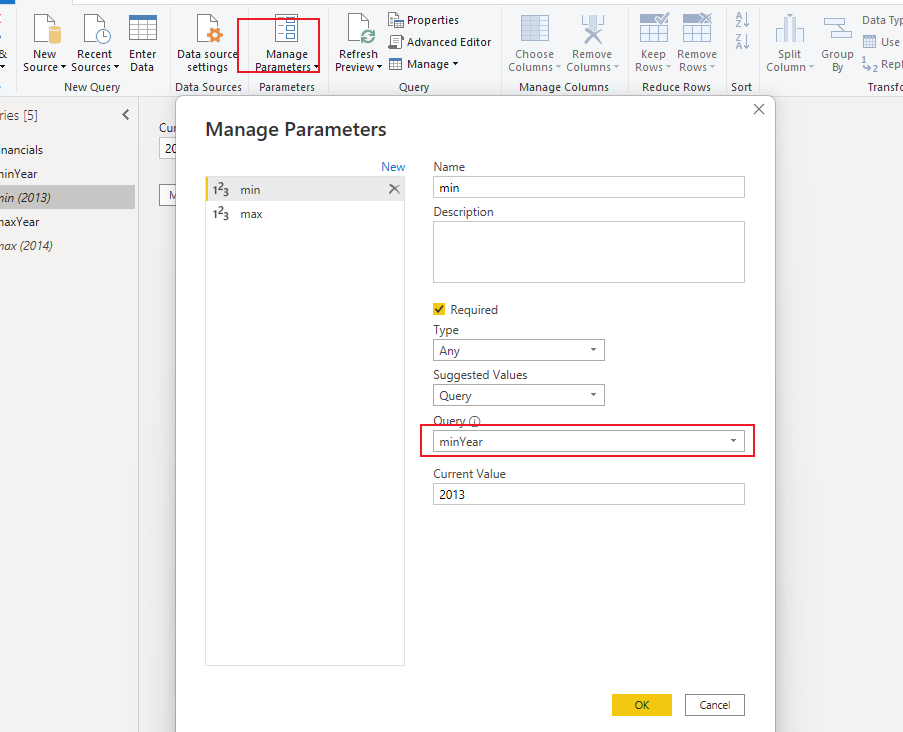Open the Data Type dropdown
Image resolution: width=903 pixels, height=732 pixels.
(882, 20)
